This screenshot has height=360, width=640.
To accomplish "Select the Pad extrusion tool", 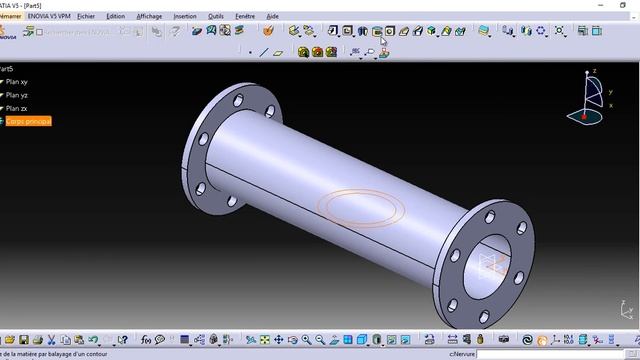I will point(333,31).
